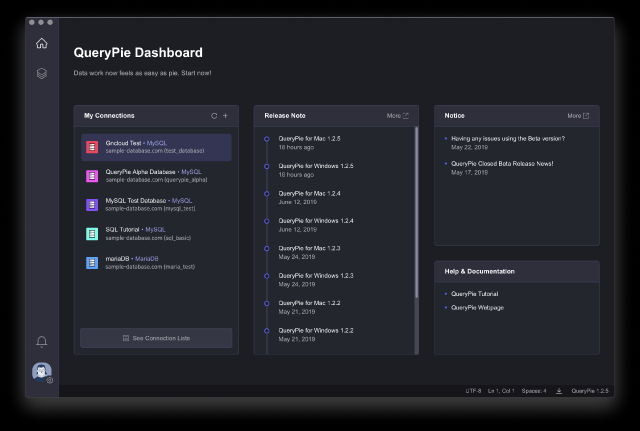
Task: Open the stacked layers sidebar icon
Action: (x=42, y=73)
